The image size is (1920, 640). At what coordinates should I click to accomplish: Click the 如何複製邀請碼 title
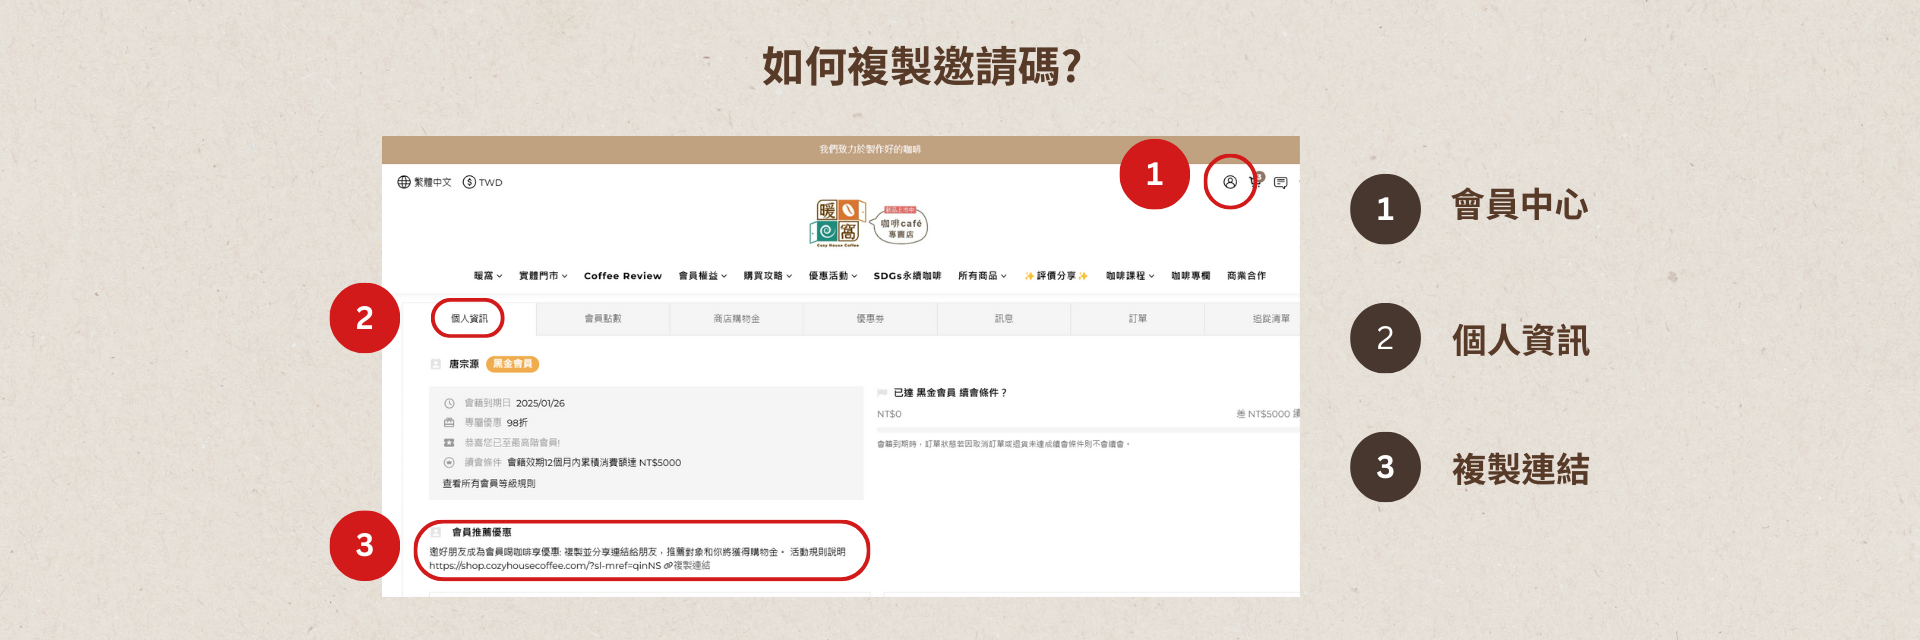point(921,66)
